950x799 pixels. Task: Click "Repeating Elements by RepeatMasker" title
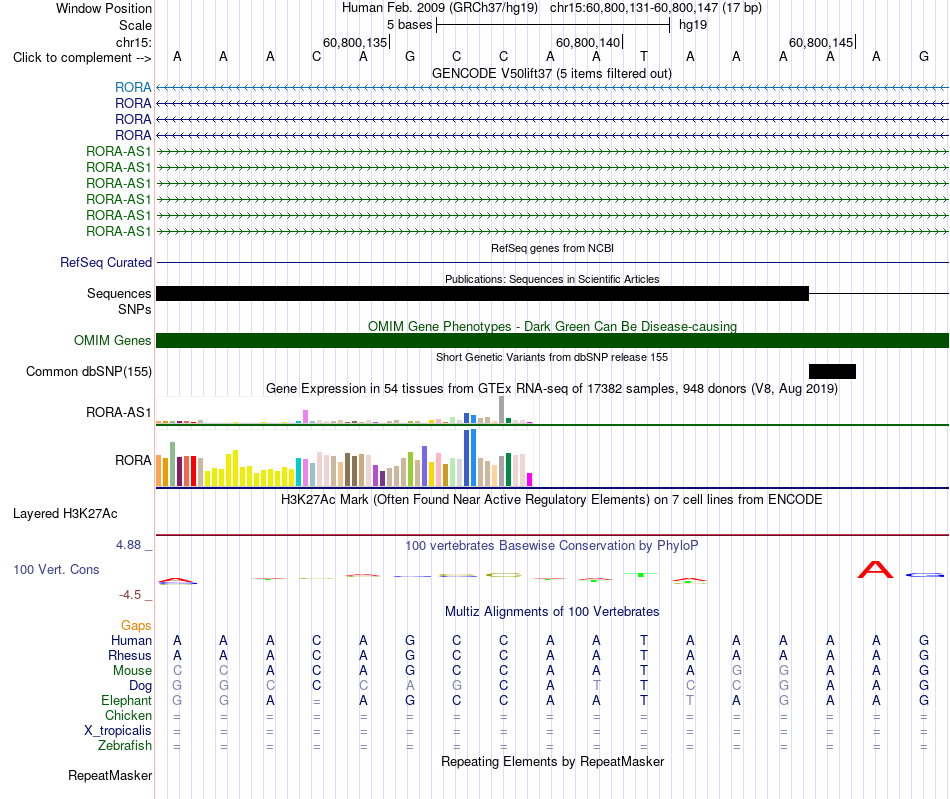coord(553,761)
